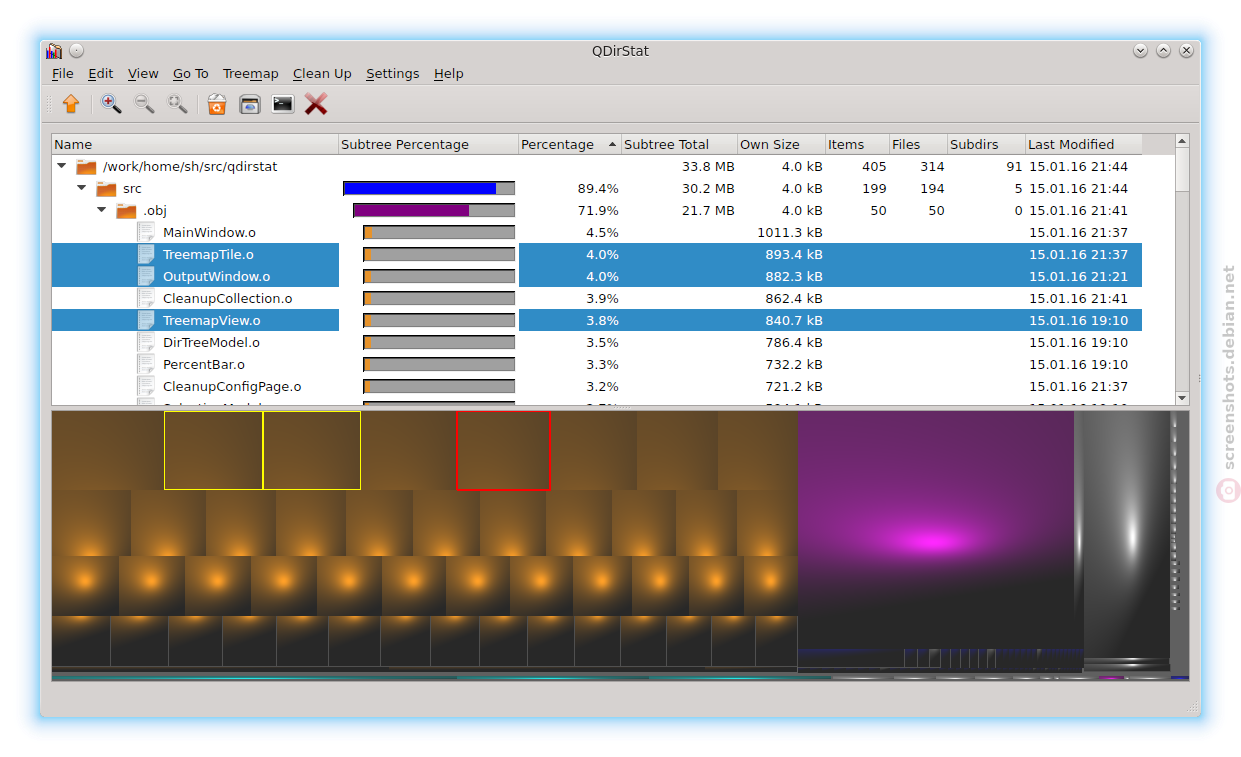
Task: Click the Zoom Out magnifier icon
Action: point(144,104)
